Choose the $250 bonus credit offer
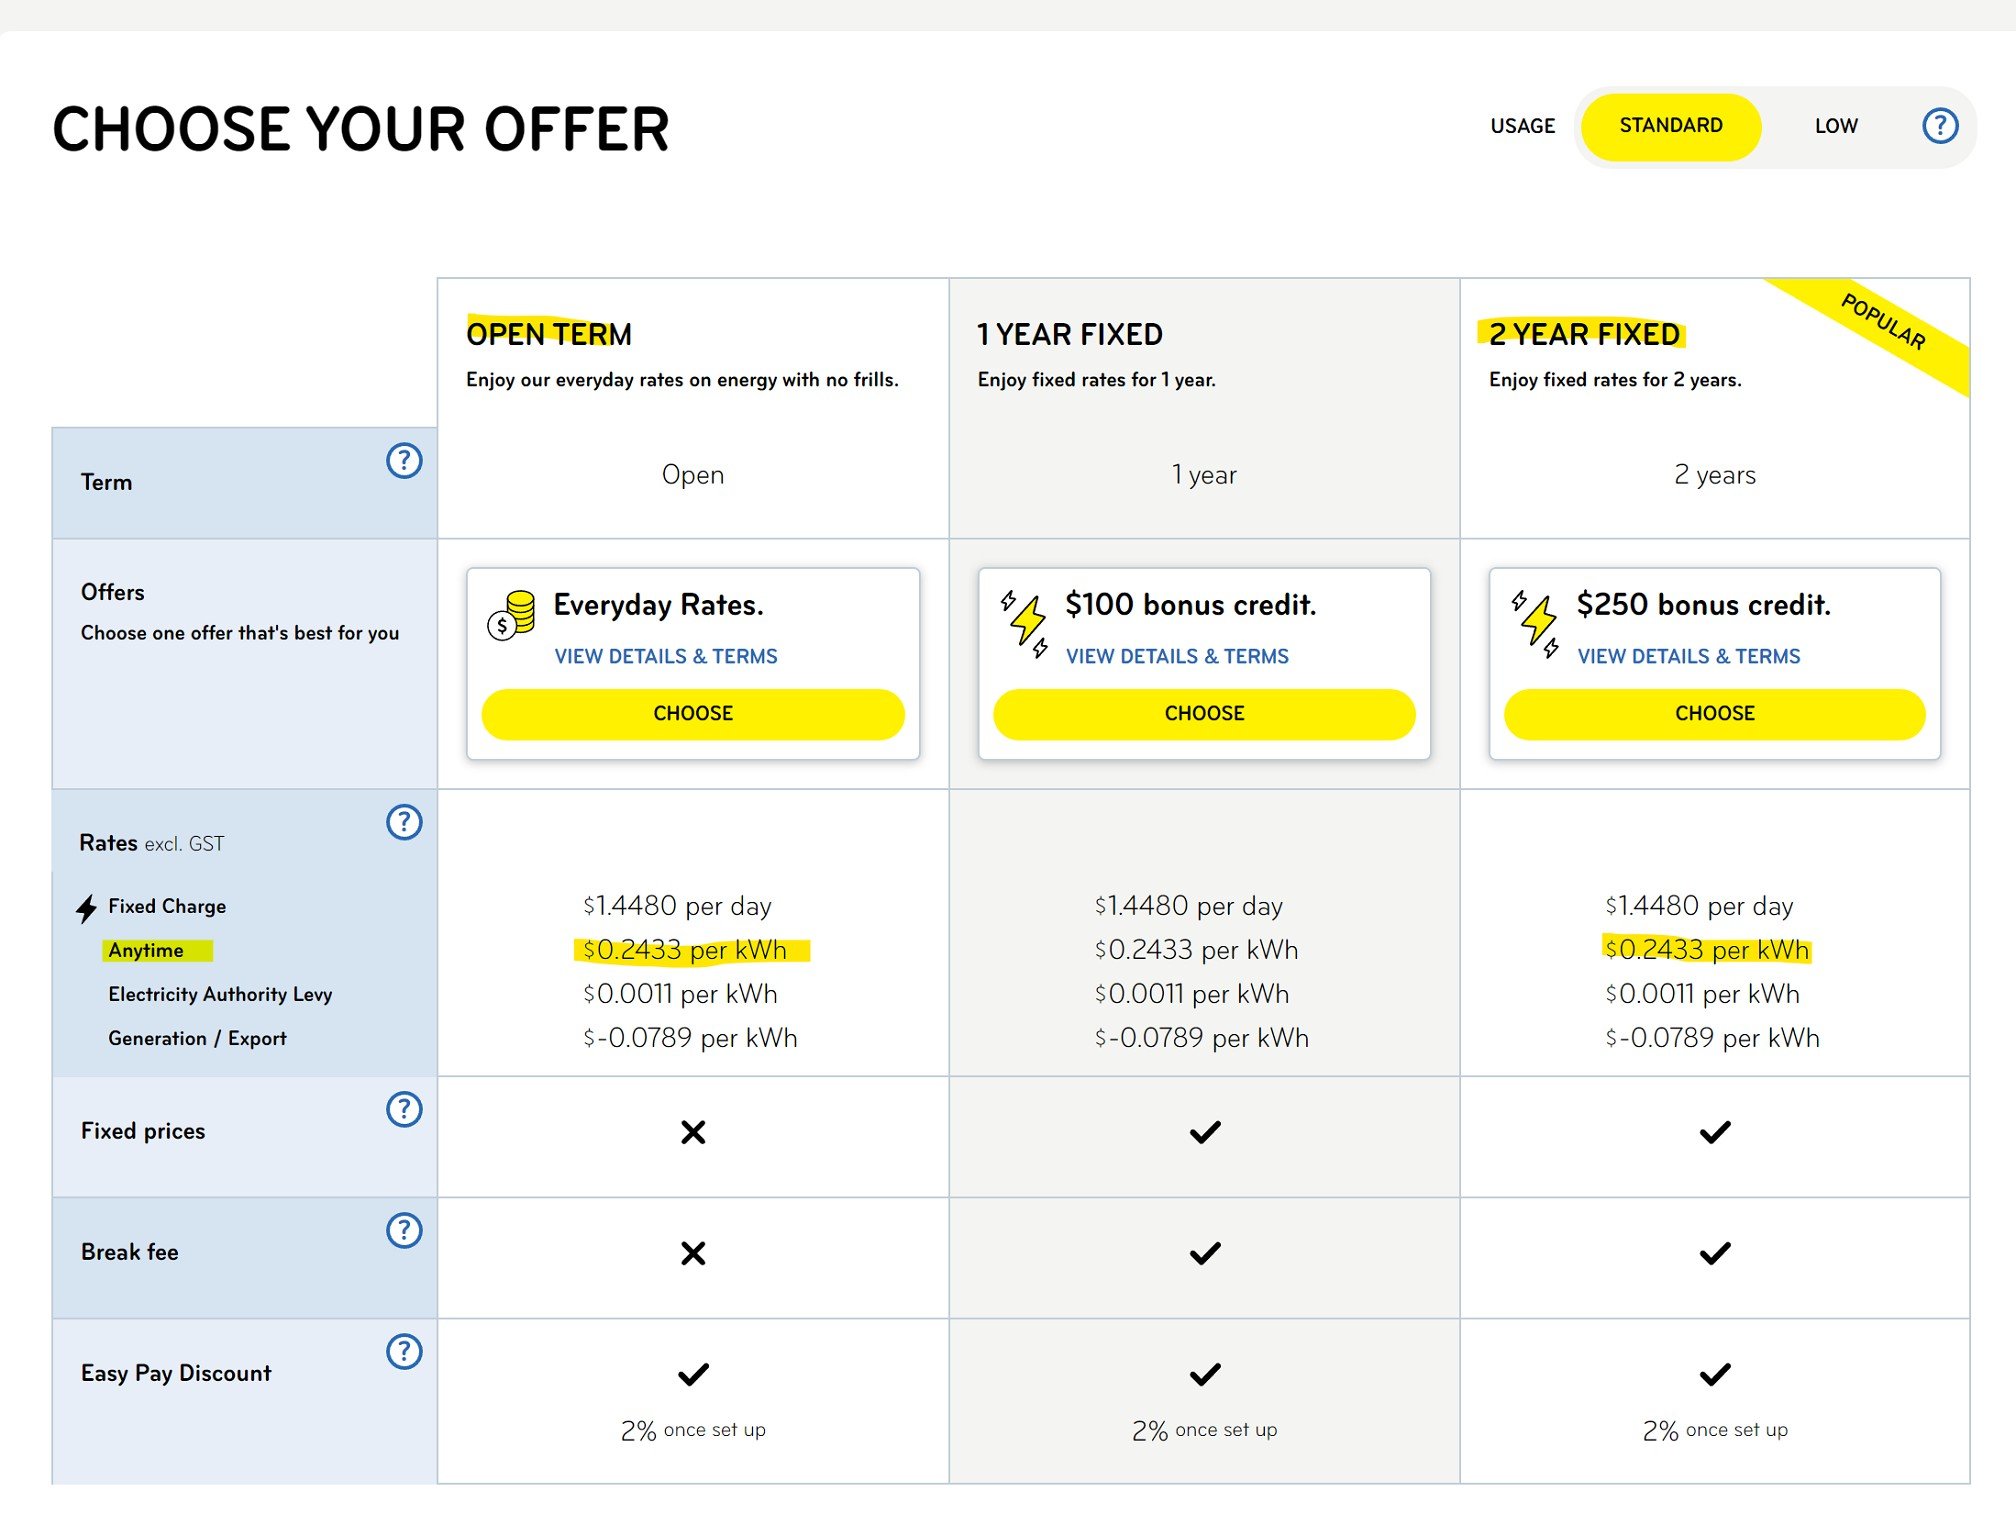 click(x=1715, y=714)
